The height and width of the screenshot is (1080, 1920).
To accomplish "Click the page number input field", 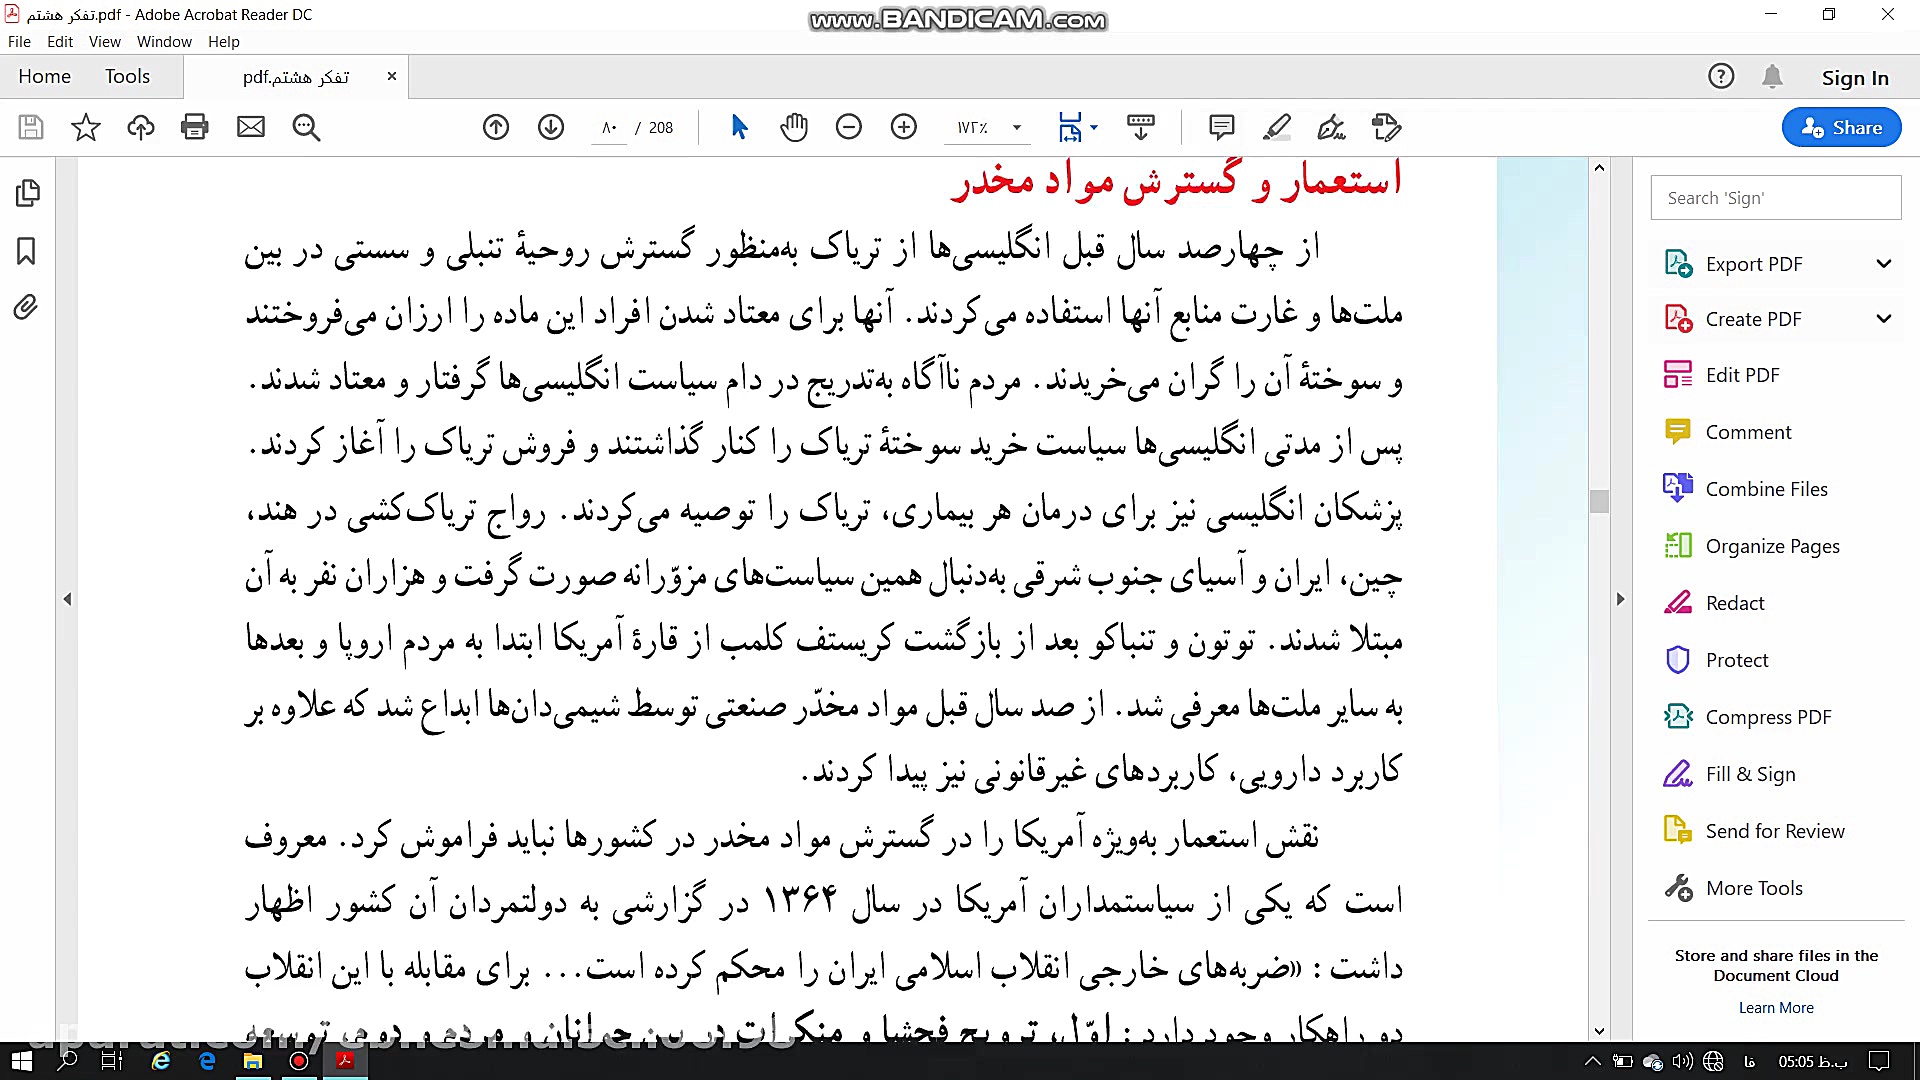I will tap(610, 128).
